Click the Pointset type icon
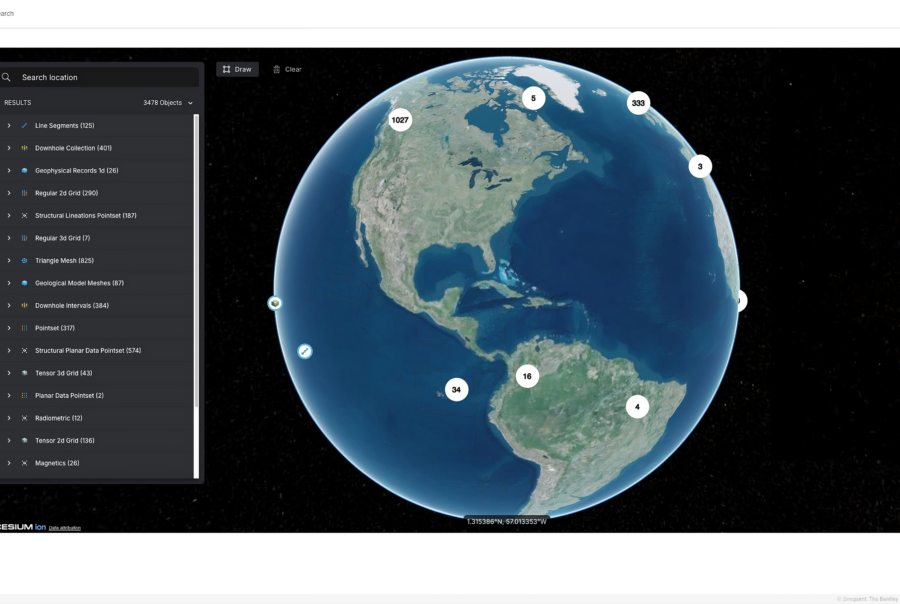The width and height of the screenshot is (900, 604). pos(24,328)
